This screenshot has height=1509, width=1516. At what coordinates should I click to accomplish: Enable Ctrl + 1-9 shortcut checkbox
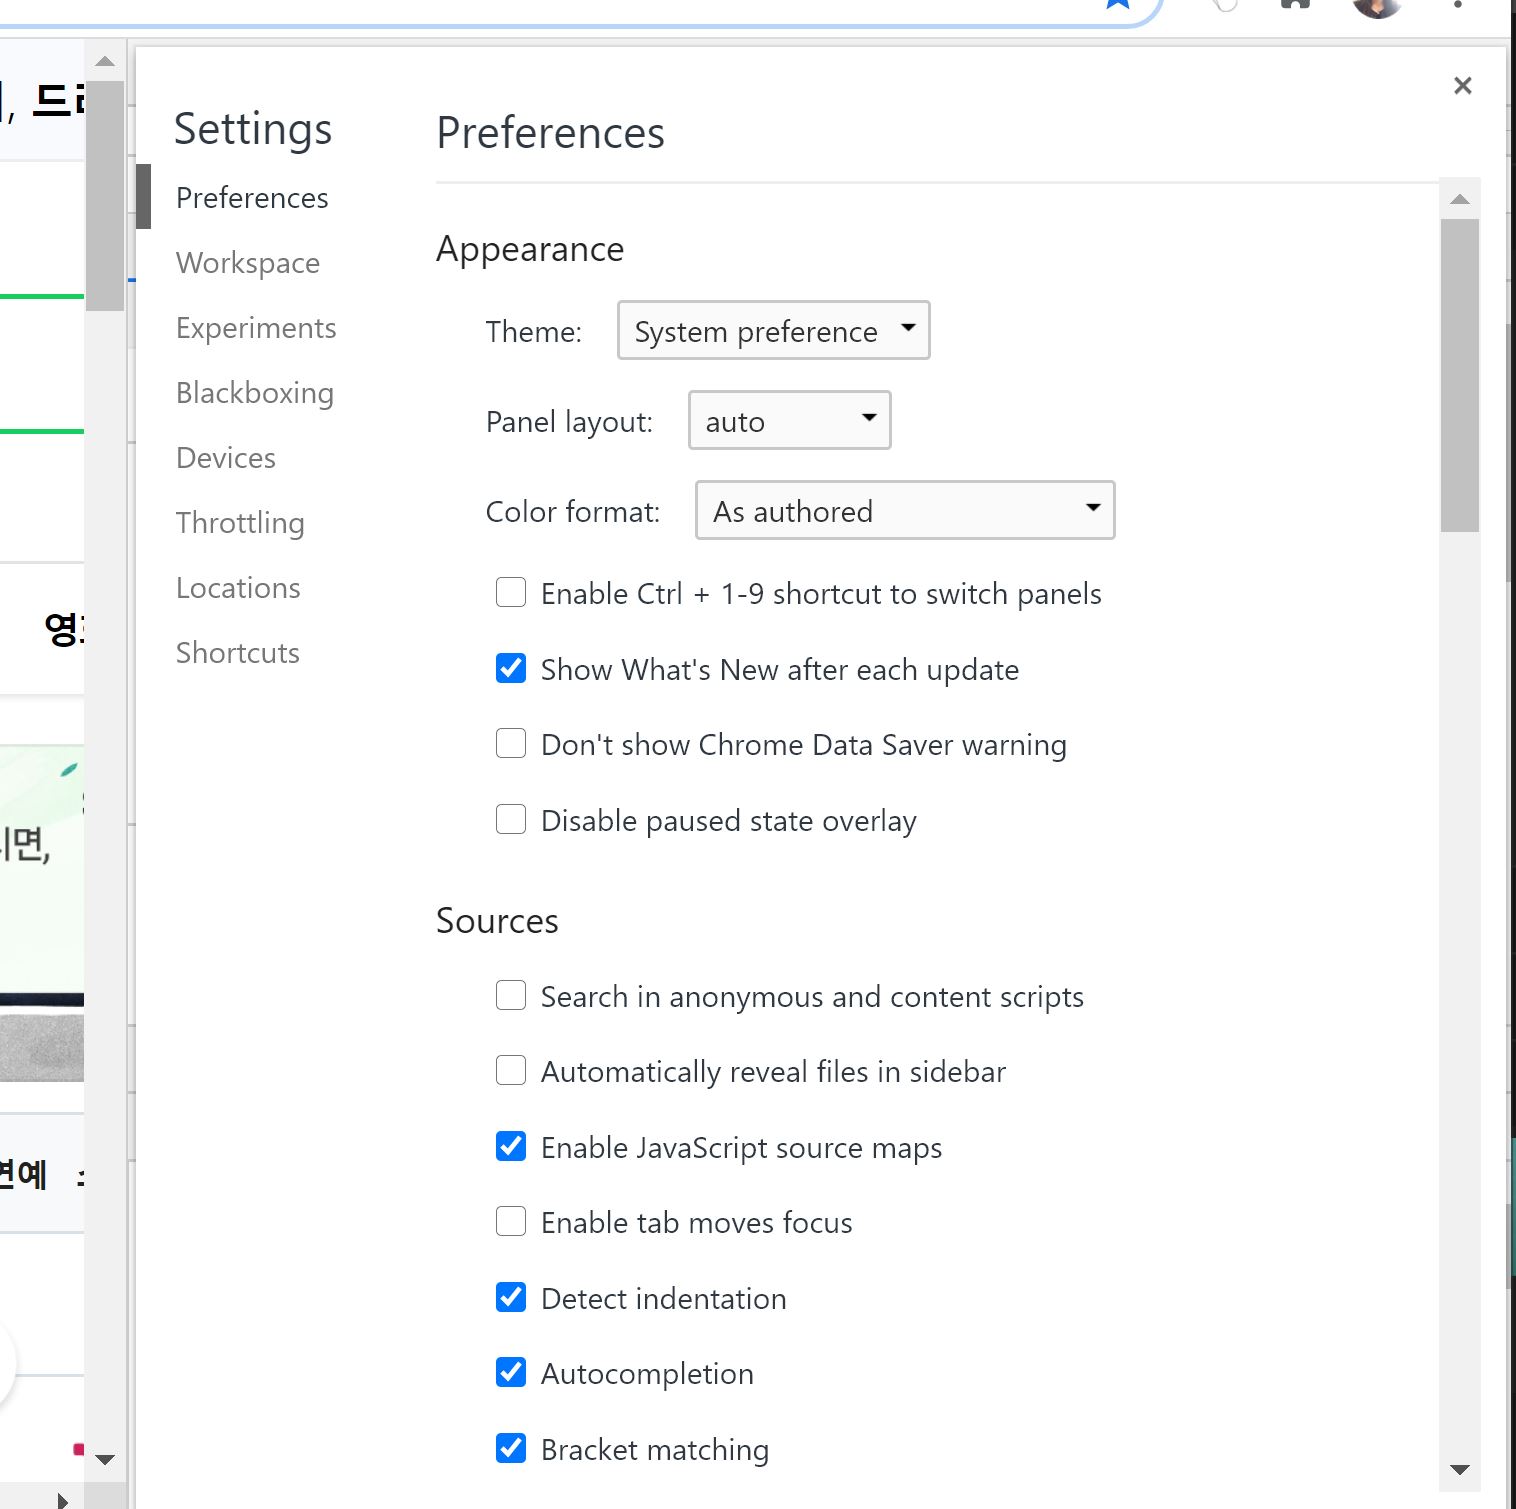point(511,593)
